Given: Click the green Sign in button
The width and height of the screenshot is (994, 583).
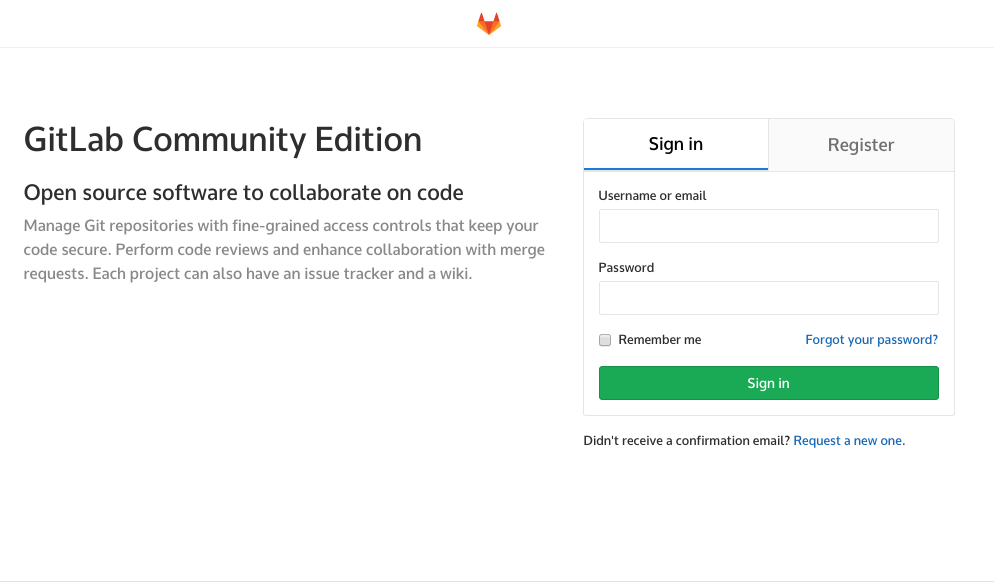Looking at the screenshot, I should pyautogui.click(x=768, y=383).
